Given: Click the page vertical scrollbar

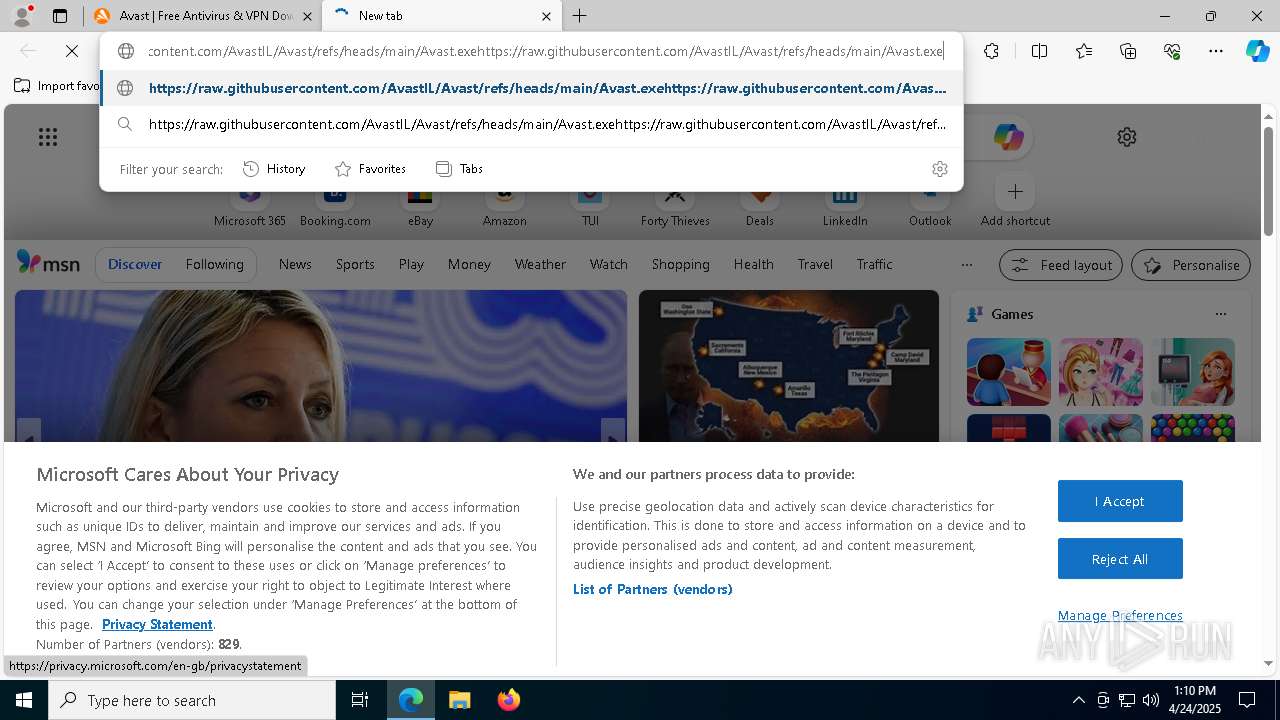Looking at the screenshot, I should click(x=1269, y=180).
